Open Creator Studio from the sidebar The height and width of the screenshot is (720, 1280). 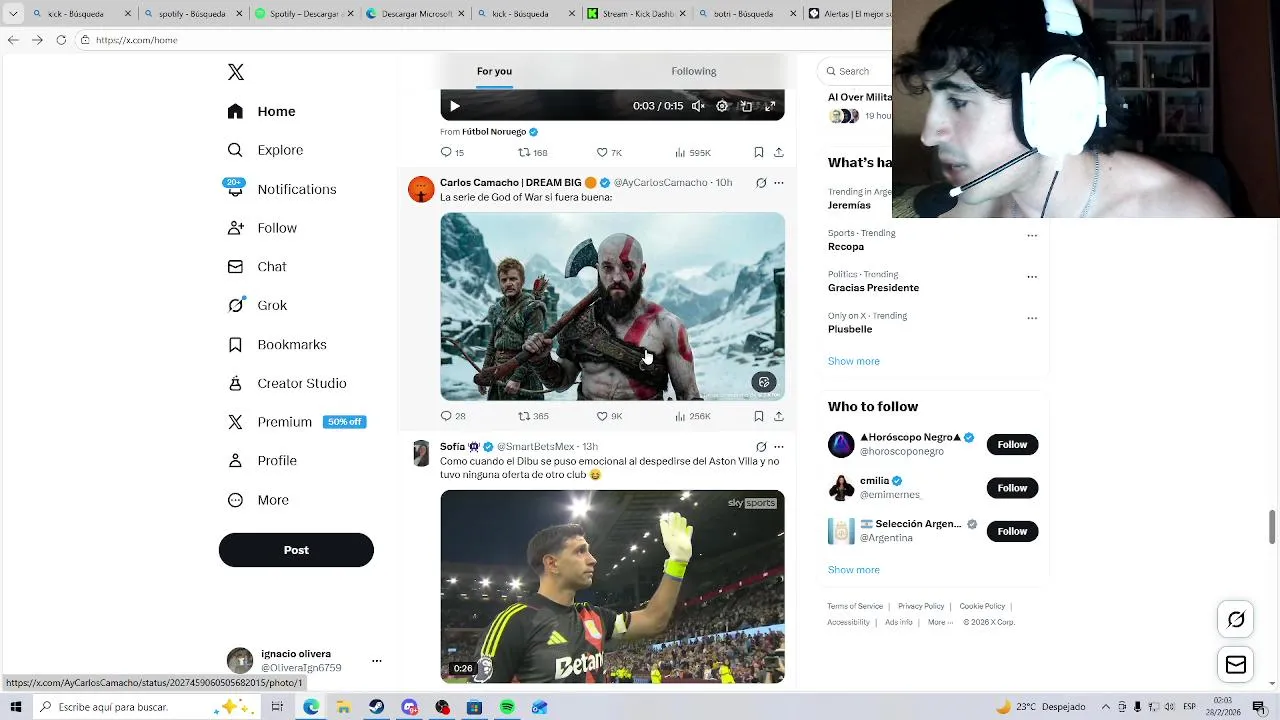(x=287, y=383)
